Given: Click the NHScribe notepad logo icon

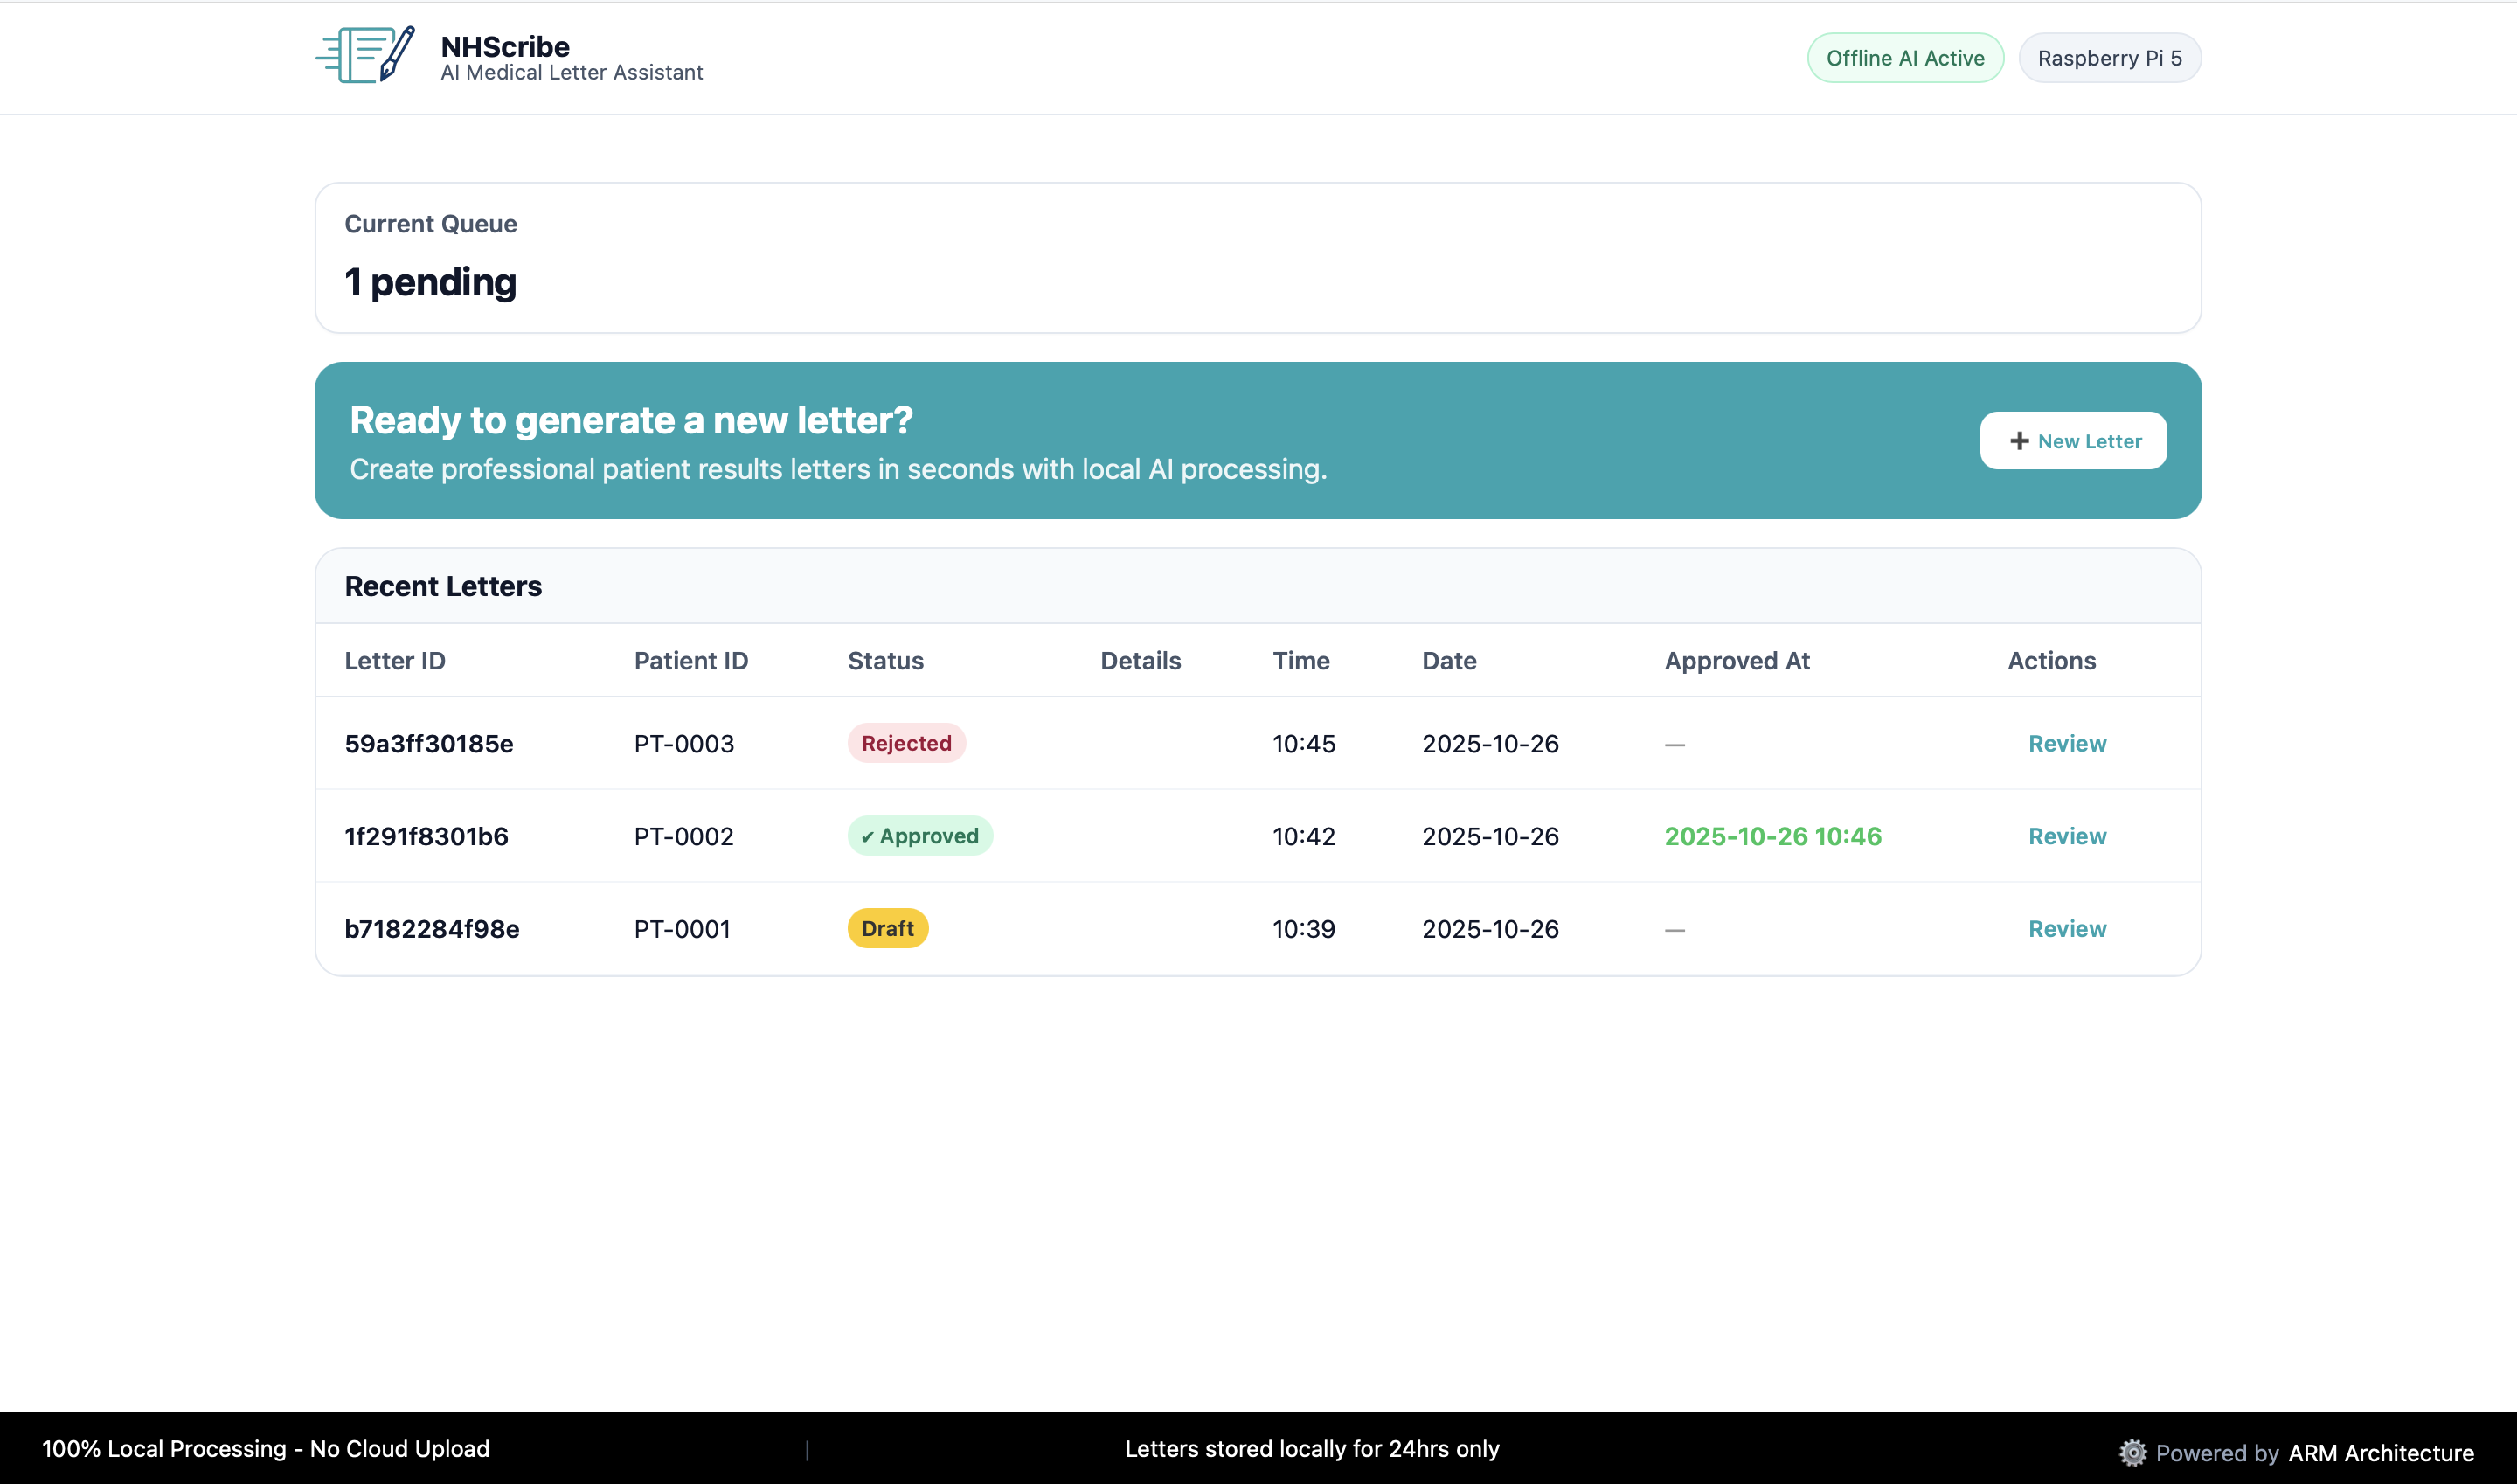Looking at the screenshot, I should 365,56.
